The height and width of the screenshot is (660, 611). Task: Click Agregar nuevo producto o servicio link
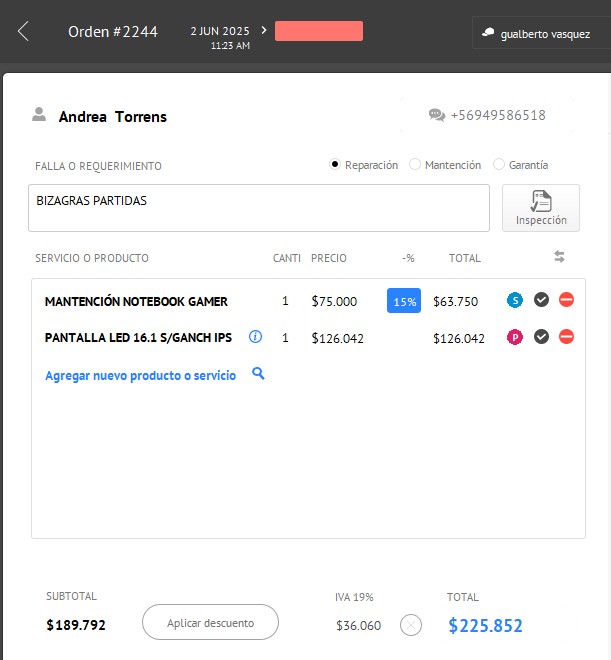[x=141, y=375]
